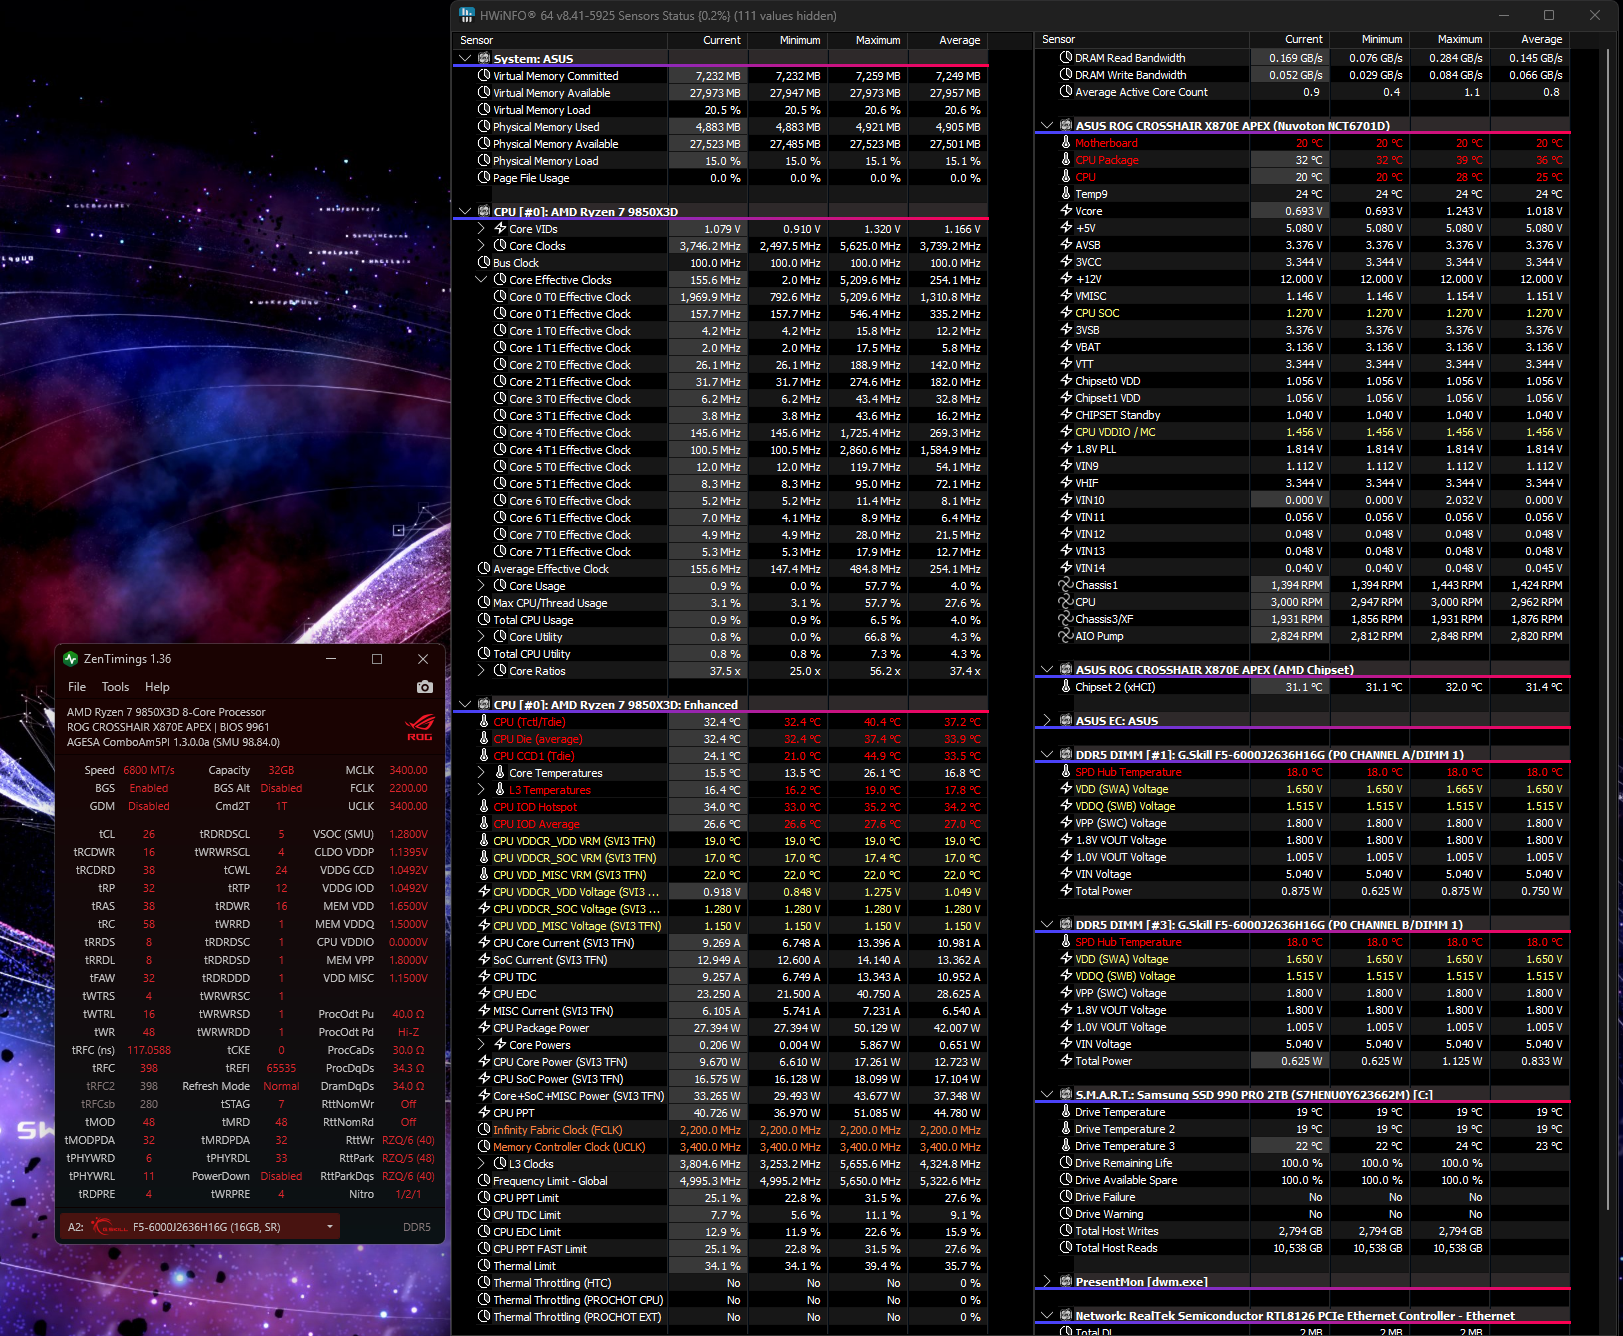The height and width of the screenshot is (1336, 1623).
Task: Click the tRFC (ns) 117.0588 value in ZenTimings
Action: (149, 1050)
